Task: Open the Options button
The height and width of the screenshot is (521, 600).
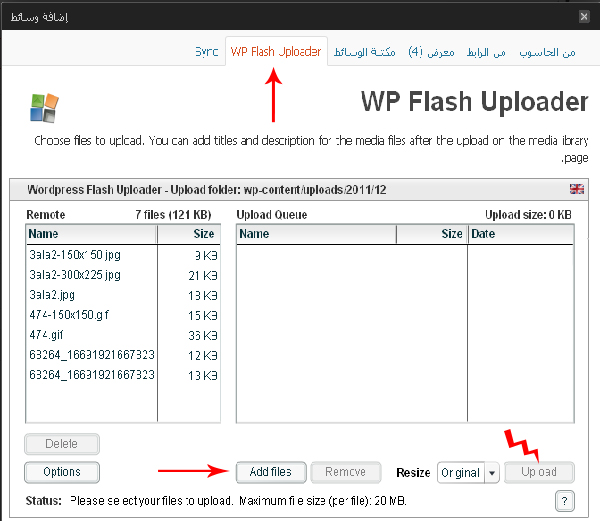Action: click(x=62, y=472)
